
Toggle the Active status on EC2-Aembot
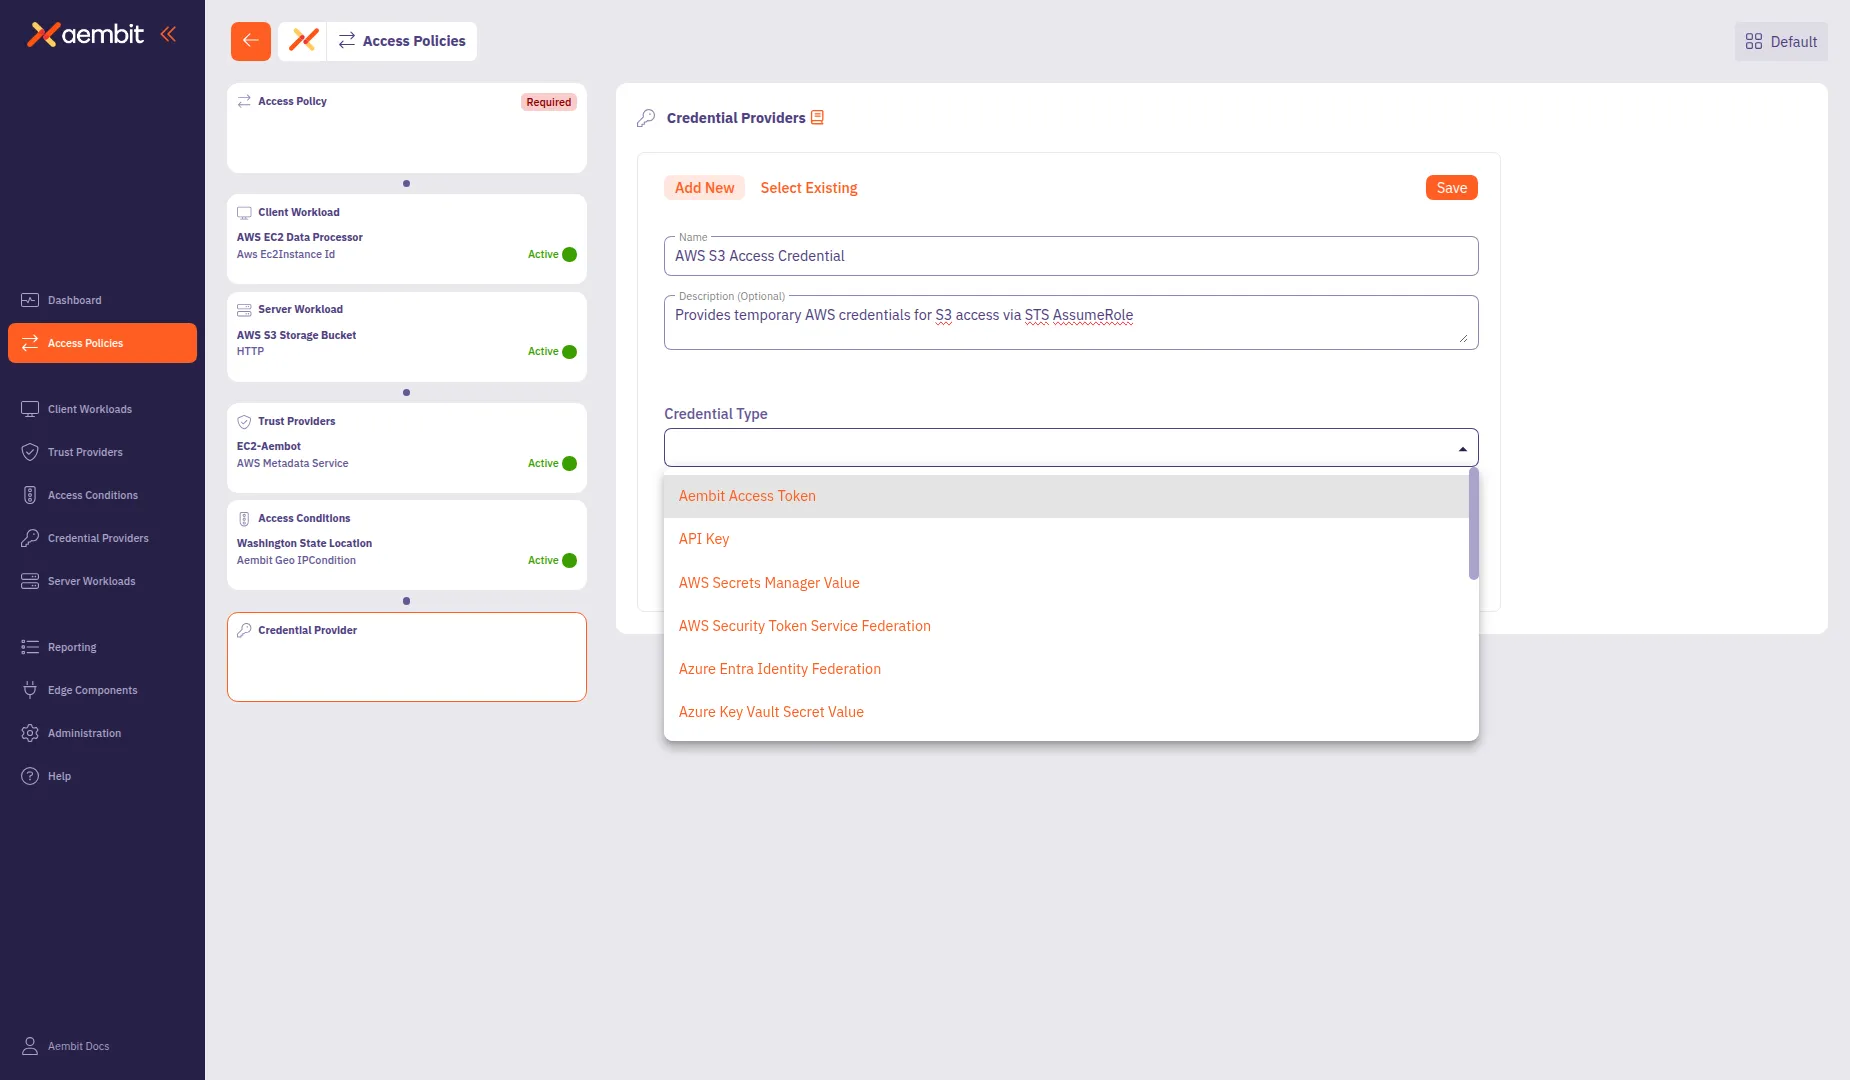click(x=568, y=463)
